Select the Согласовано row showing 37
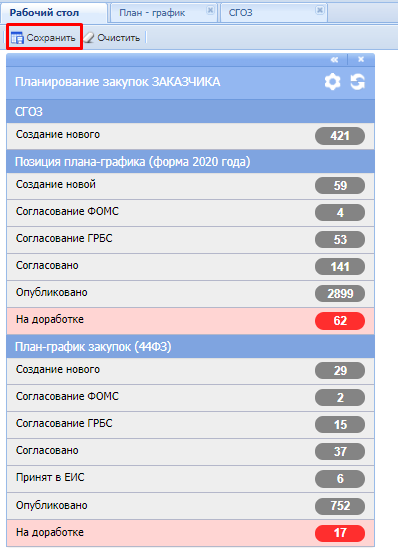 click(190, 451)
